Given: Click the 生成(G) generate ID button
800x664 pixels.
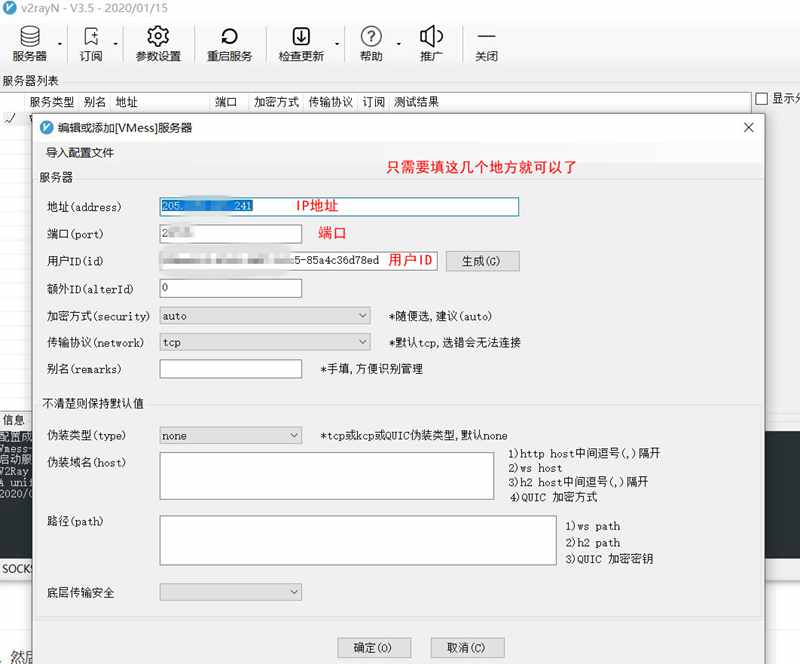Looking at the screenshot, I should [x=483, y=261].
